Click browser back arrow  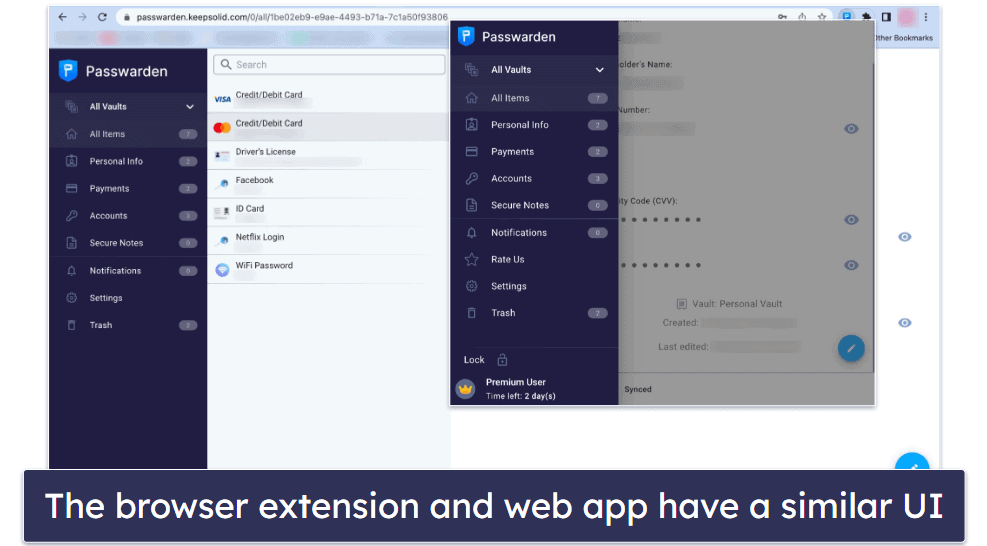point(62,18)
